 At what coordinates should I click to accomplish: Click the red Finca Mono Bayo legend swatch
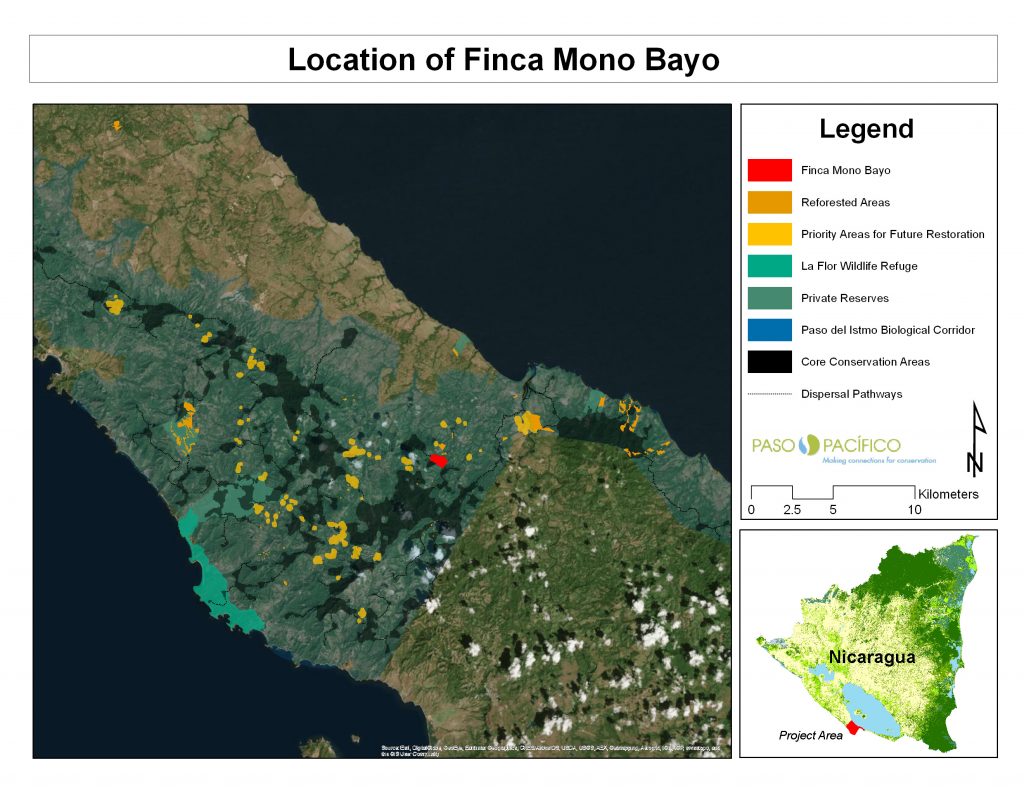click(x=769, y=170)
